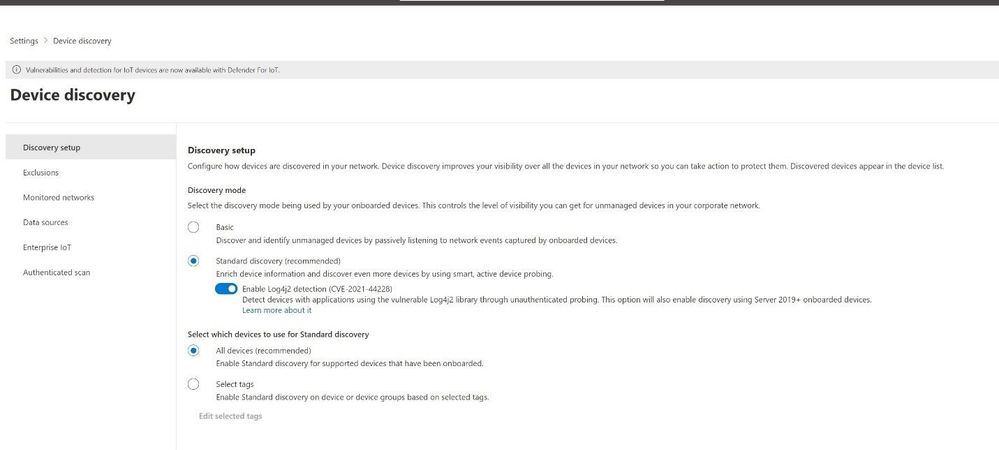Click the info icon in the notification banner
The image size is (999, 450).
point(15,70)
